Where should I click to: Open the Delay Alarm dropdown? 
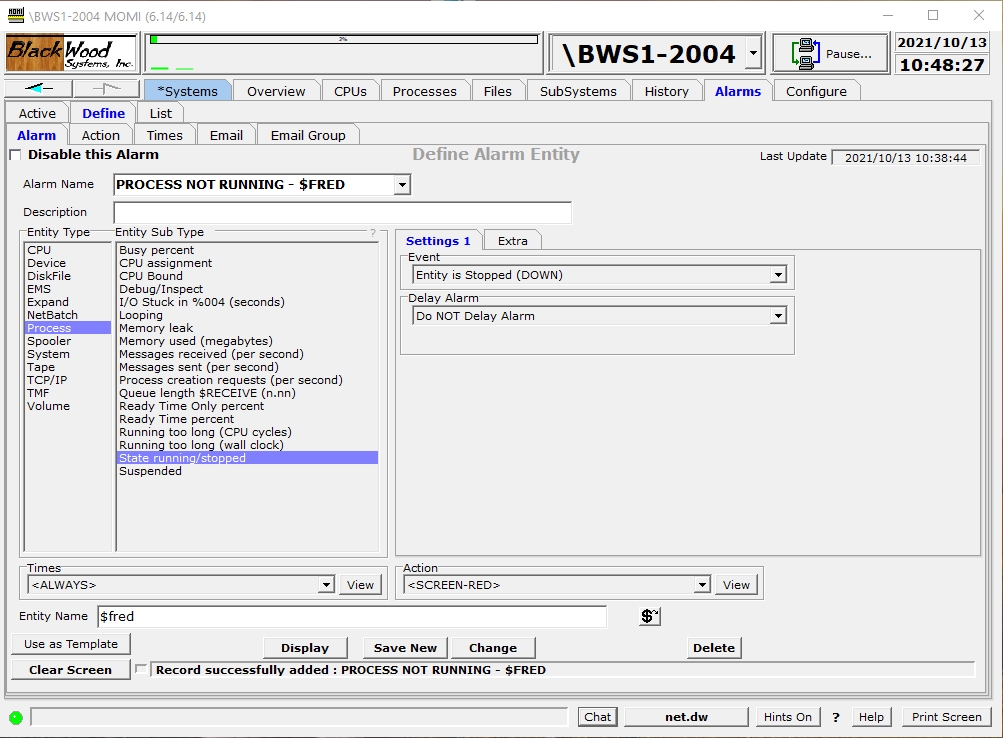[x=777, y=316]
